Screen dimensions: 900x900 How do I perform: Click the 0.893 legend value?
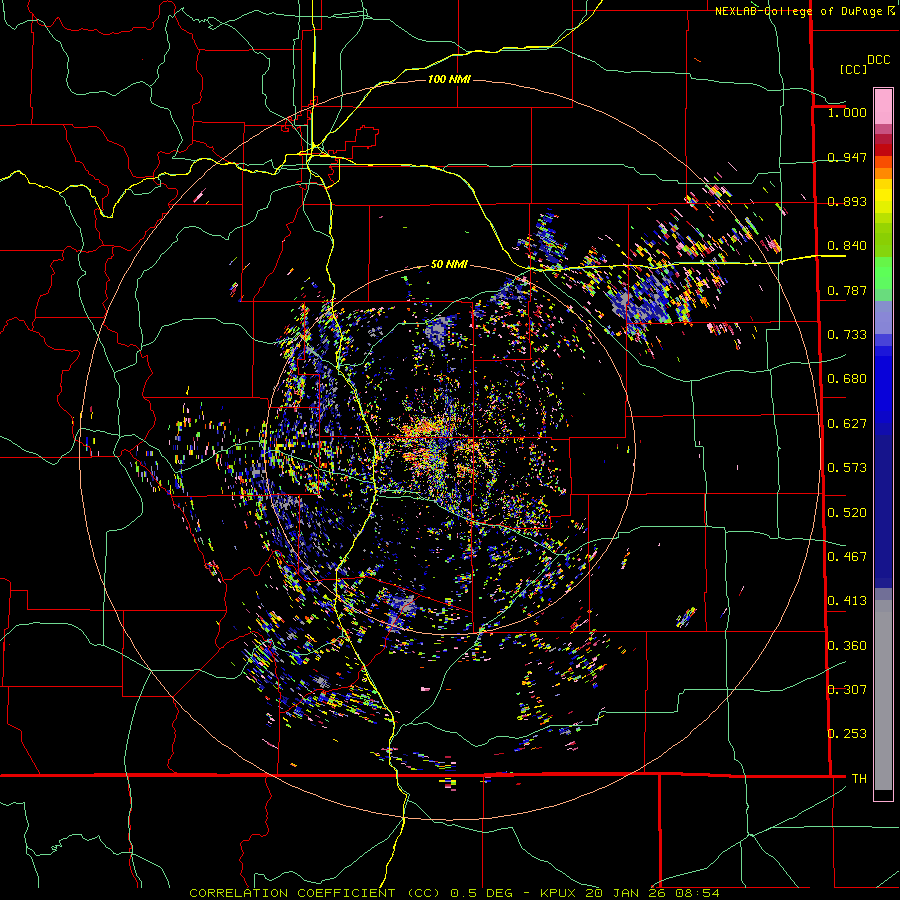pyautogui.click(x=847, y=201)
